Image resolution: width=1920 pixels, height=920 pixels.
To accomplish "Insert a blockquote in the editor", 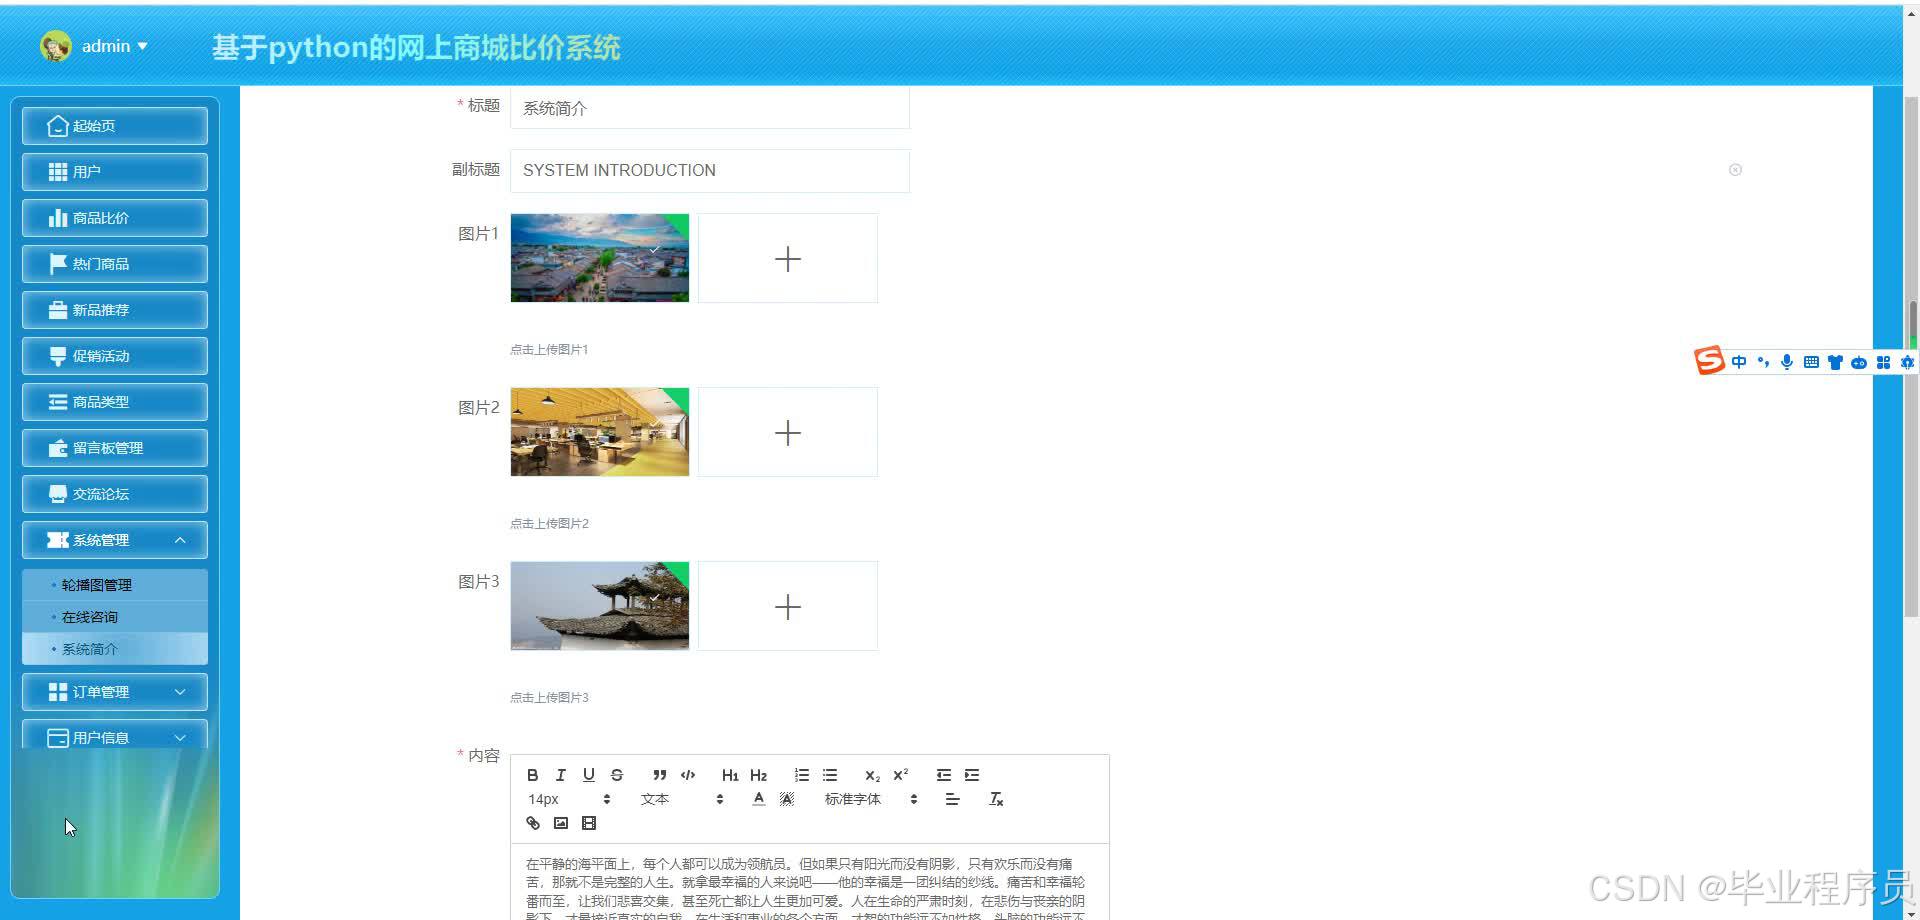I will pyautogui.click(x=659, y=775).
